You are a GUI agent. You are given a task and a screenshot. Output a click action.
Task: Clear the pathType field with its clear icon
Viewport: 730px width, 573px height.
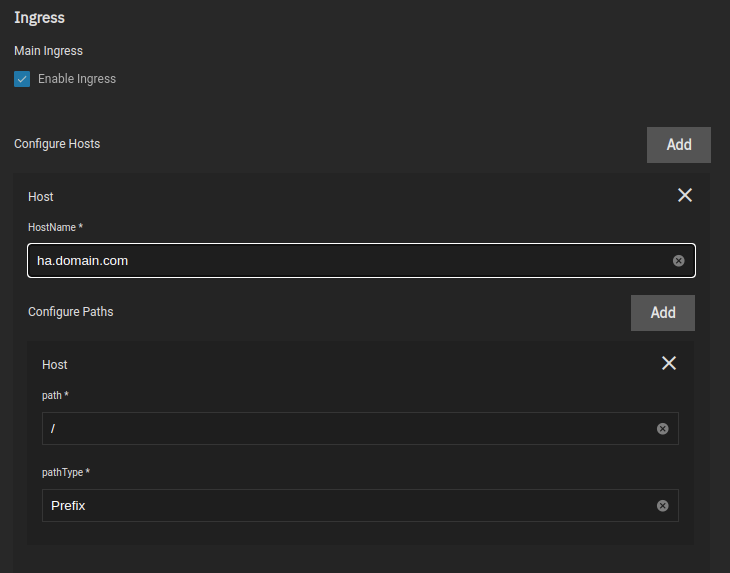pos(662,506)
